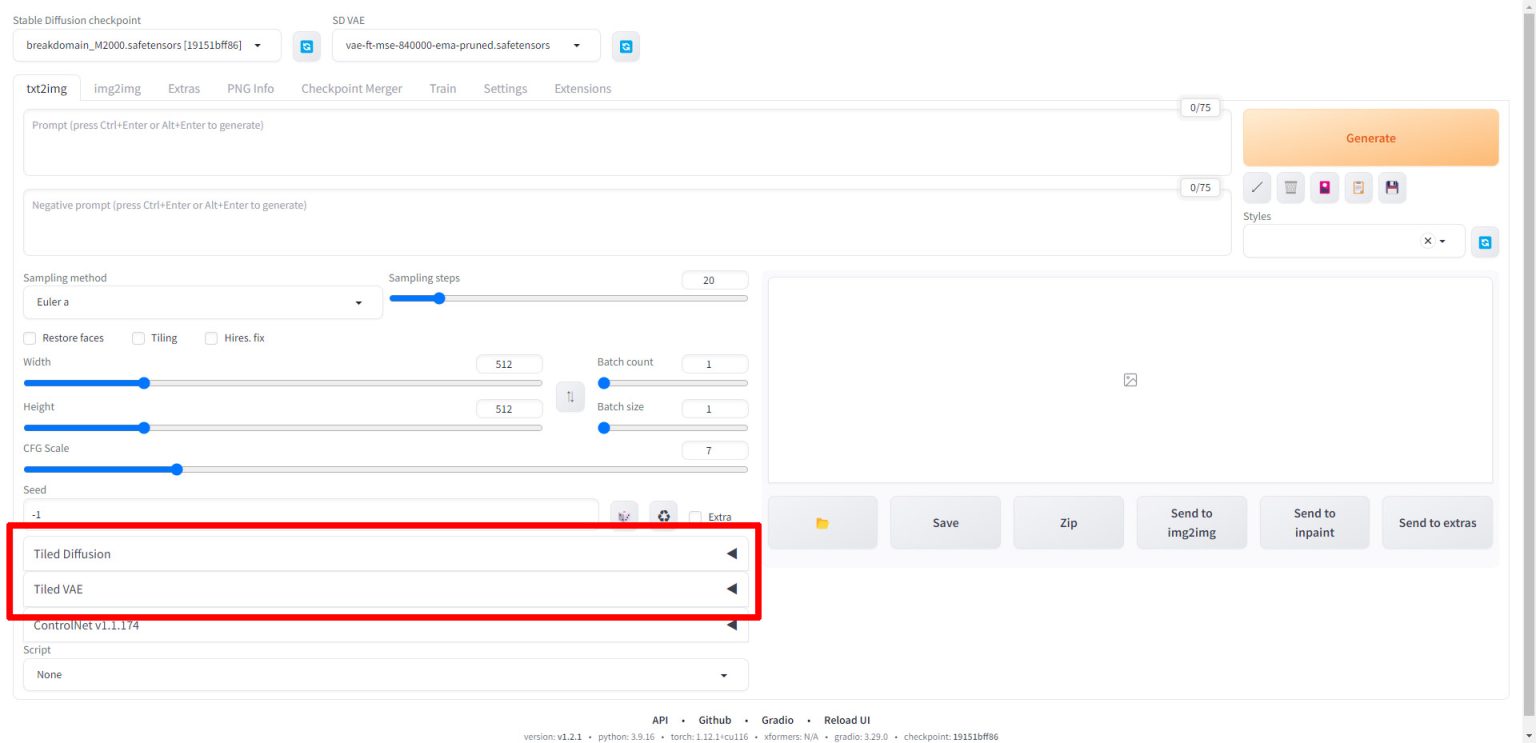This screenshot has height=743, width=1536.
Task: Click the SD VAE refresh icon
Action: (626, 46)
